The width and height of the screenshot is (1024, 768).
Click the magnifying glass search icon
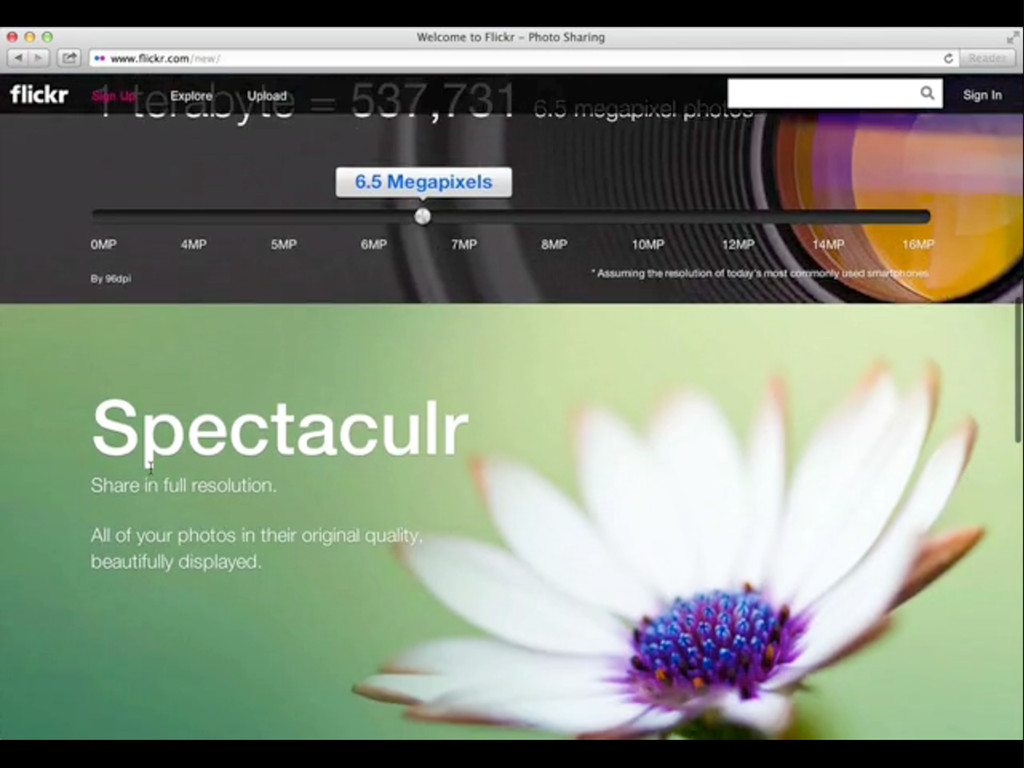point(928,94)
